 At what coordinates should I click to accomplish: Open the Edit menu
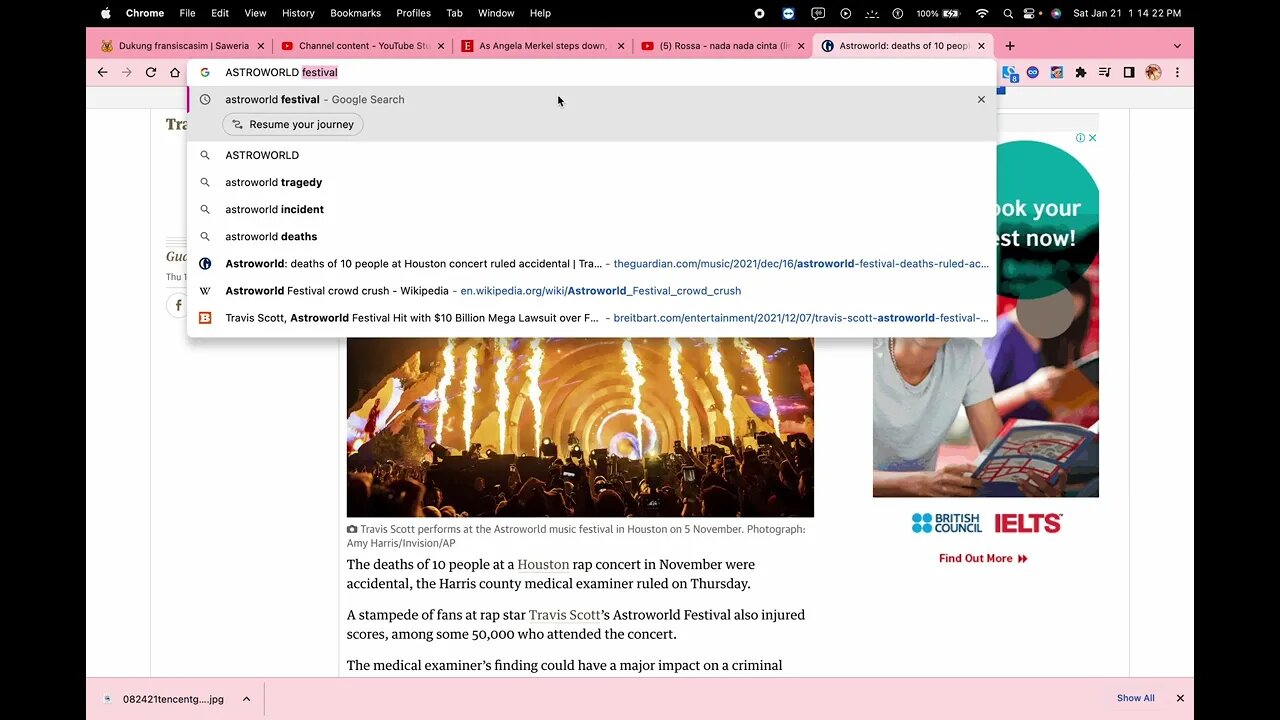point(220,13)
